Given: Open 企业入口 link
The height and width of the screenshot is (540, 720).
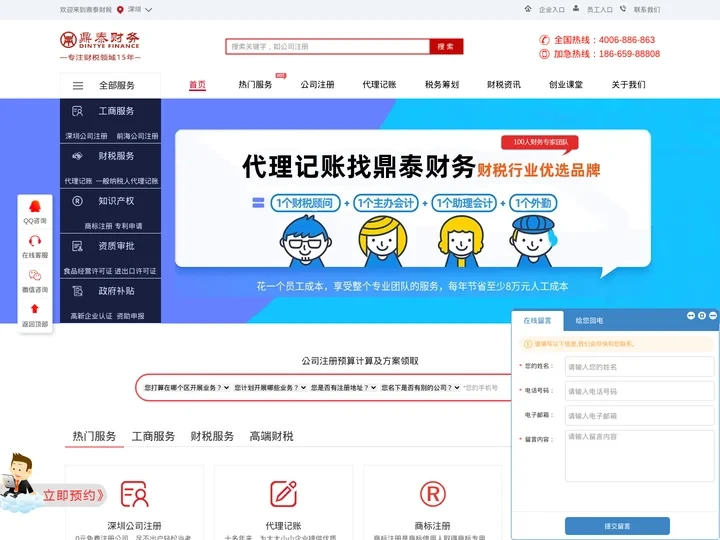Looking at the screenshot, I should 551,10.
